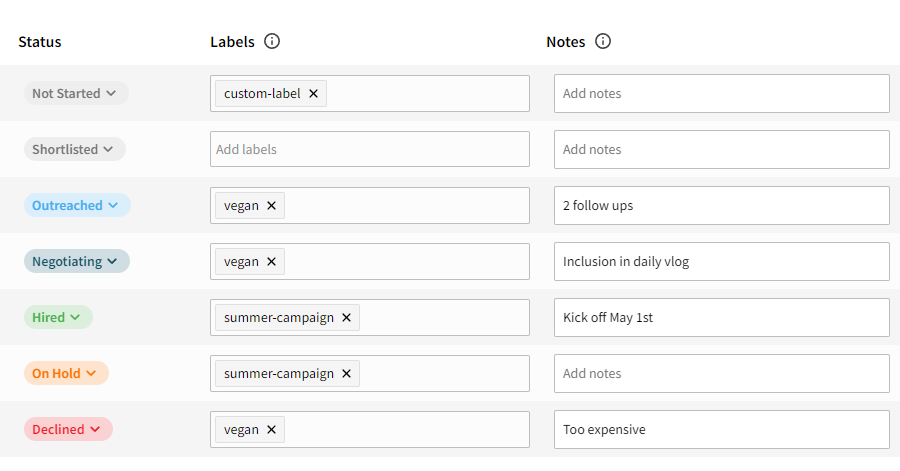Open the Hired status dropdown
The image size is (900, 471).
tap(57, 318)
